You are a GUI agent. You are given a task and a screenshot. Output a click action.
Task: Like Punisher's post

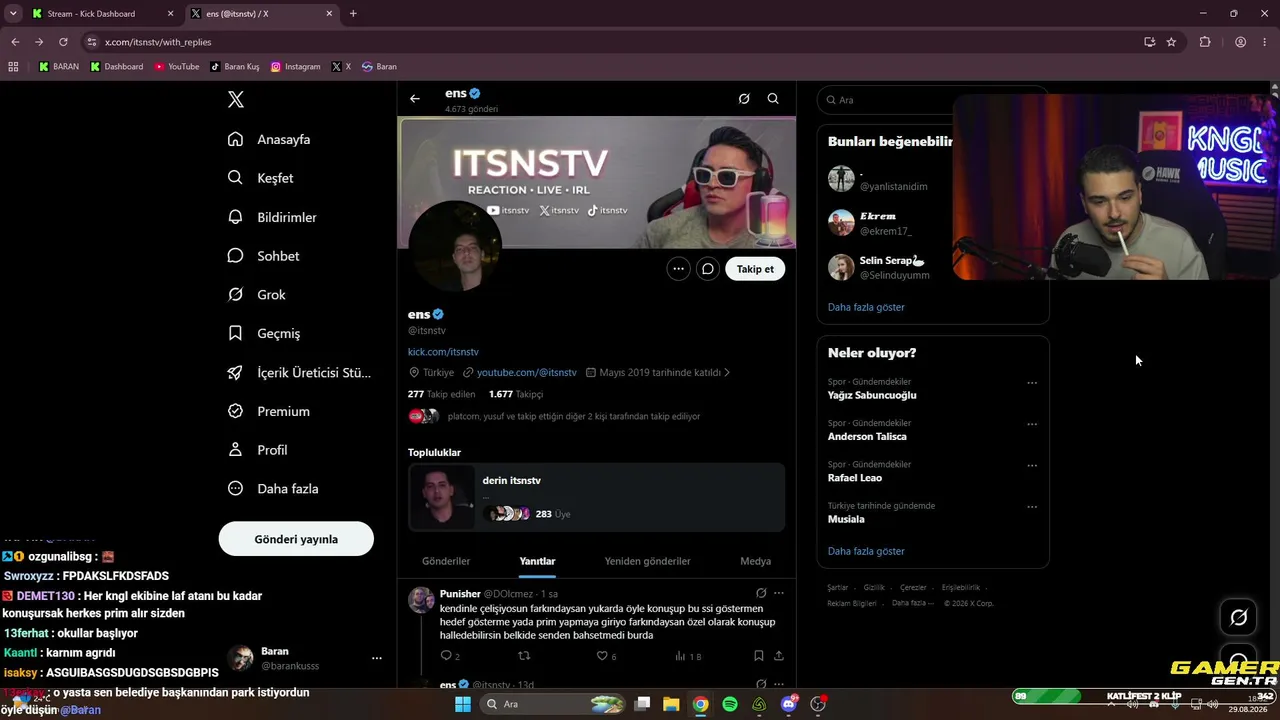click(x=606, y=656)
